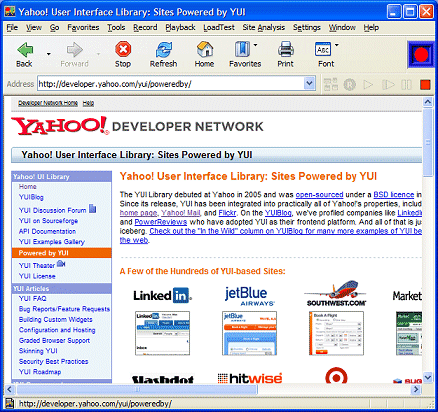
Task: Click the Back arrow icon
Action: 25,50
